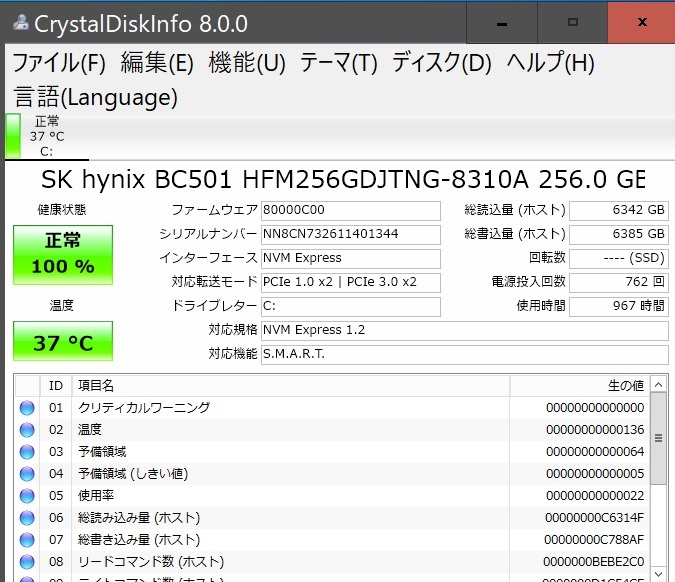Click the interface field NVM Express
675x582 pixels.
coord(350,259)
